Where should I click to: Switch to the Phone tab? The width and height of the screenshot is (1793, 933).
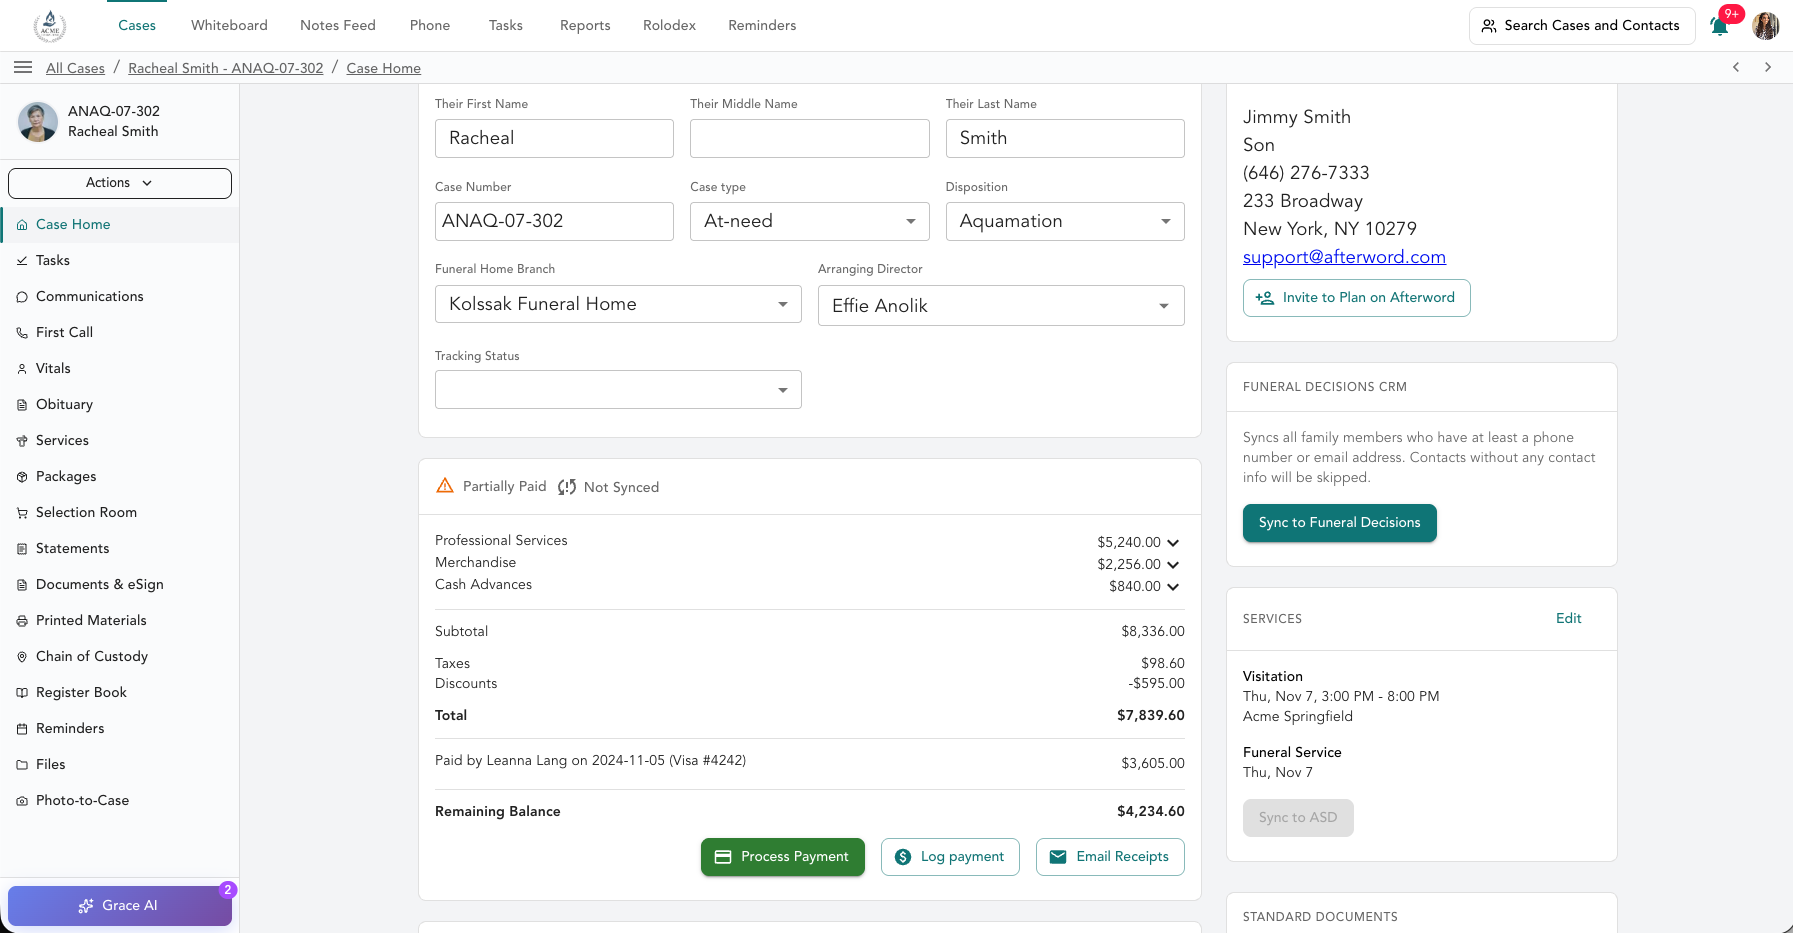[x=430, y=26]
